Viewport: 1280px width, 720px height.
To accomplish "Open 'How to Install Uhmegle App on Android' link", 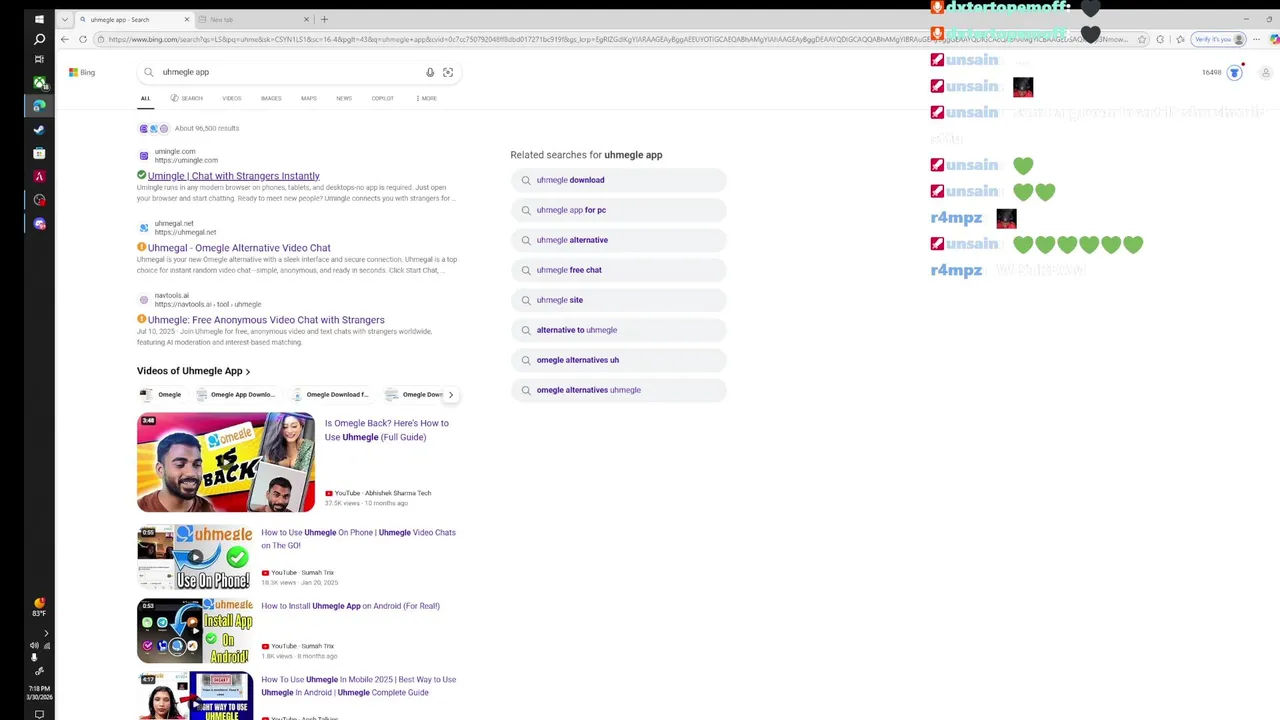I will [x=350, y=606].
